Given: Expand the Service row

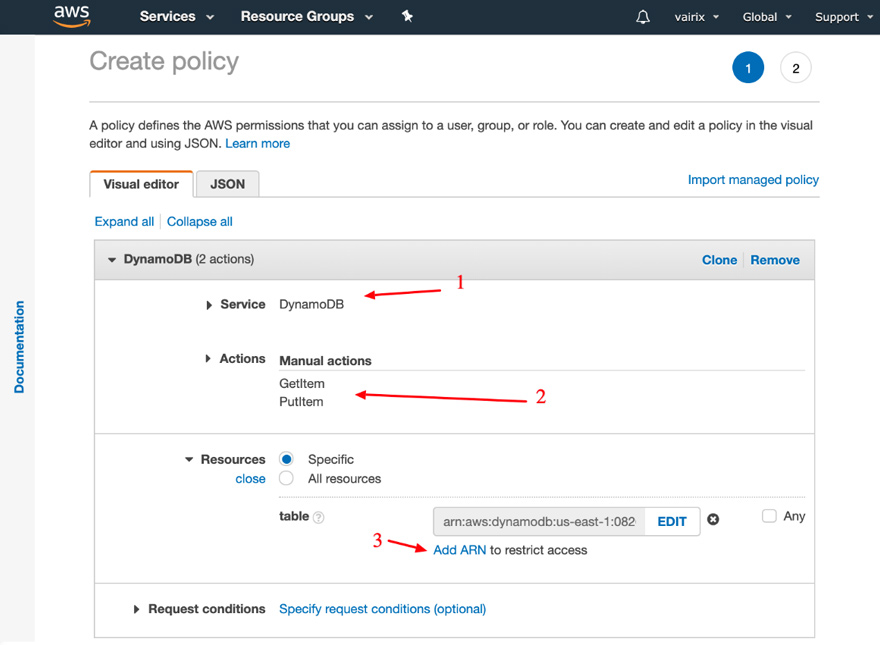Looking at the screenshot, I should 209,305.
